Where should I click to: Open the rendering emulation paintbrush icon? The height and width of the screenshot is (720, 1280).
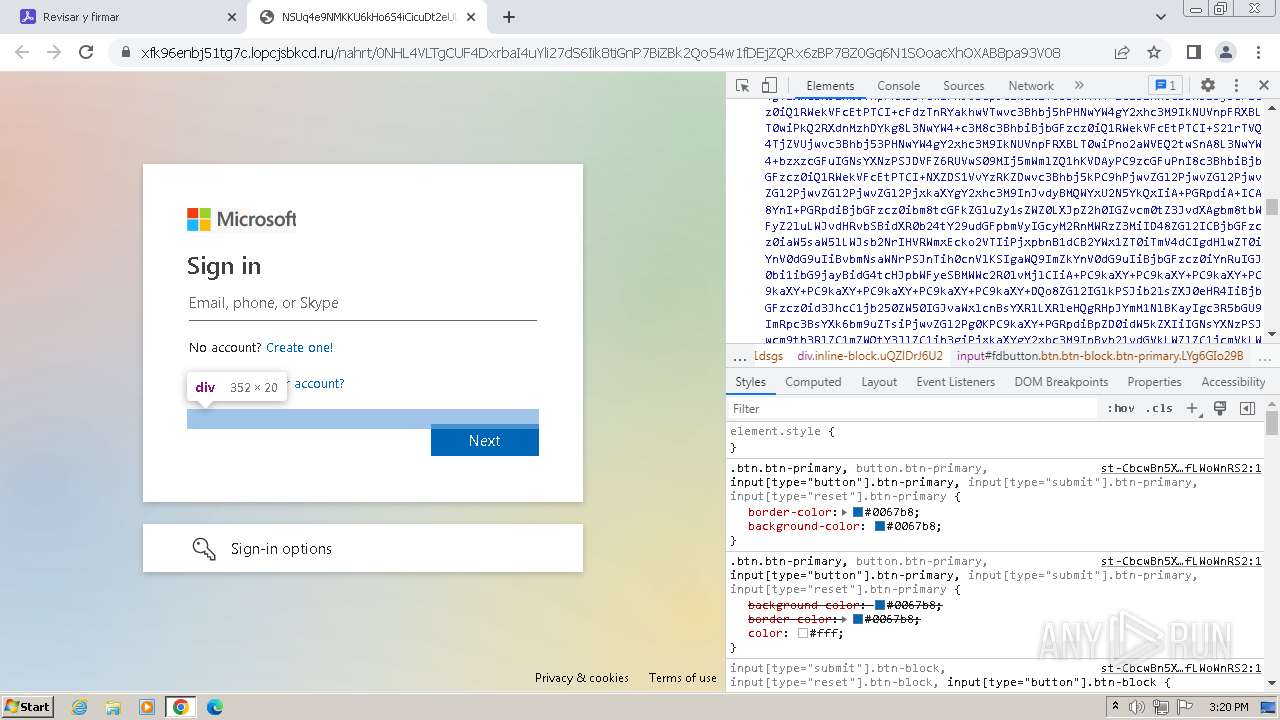tap(1220, 408)
